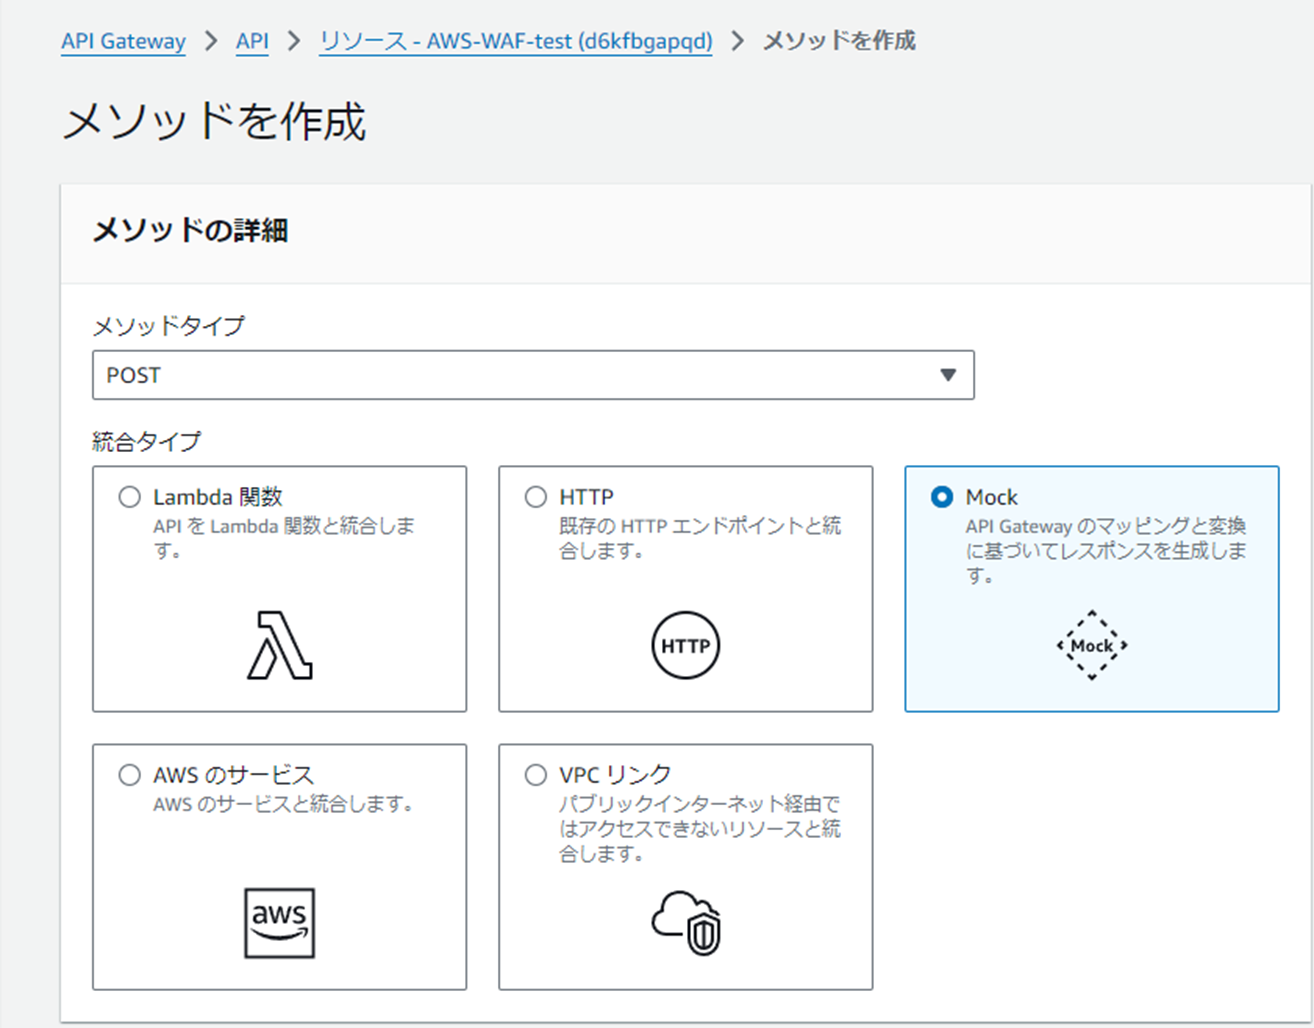Click Mock description about API Gateway mapping
1314x1028 pixels.
(1106, 550)
